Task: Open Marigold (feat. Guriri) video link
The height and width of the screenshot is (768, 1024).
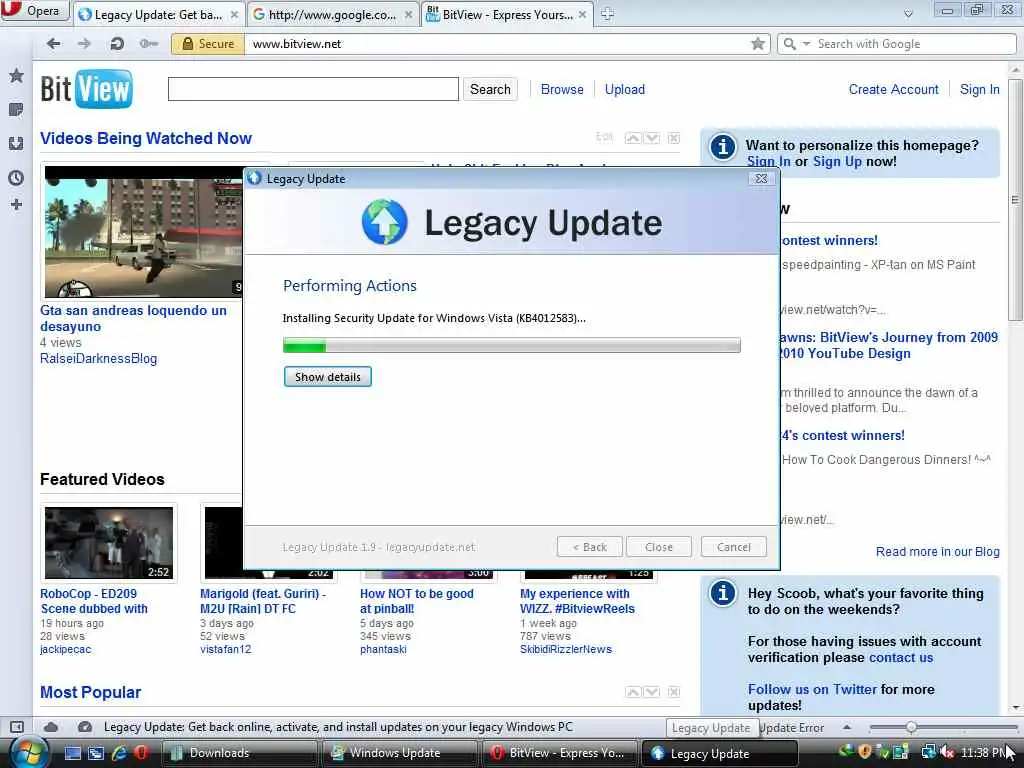Action: (263, 601)
